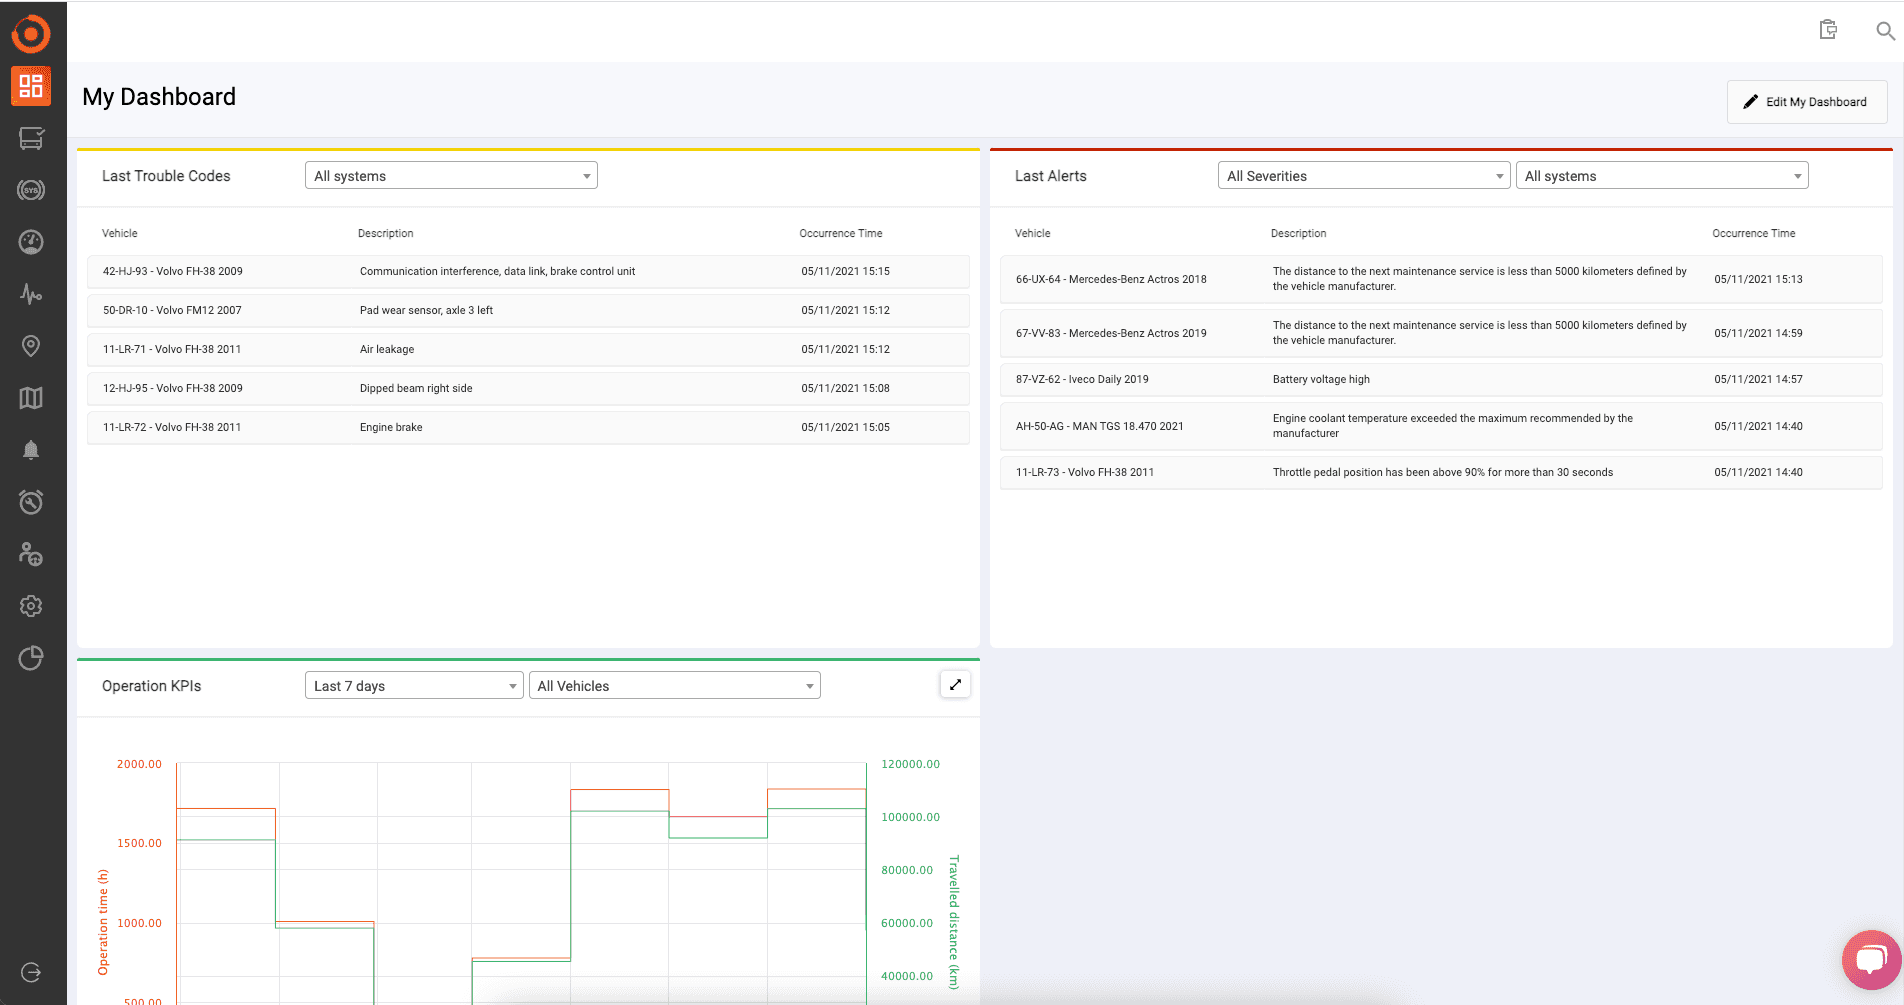
Task: Open the Last 7 days dropdown
Action: click(x=414, y=686)
